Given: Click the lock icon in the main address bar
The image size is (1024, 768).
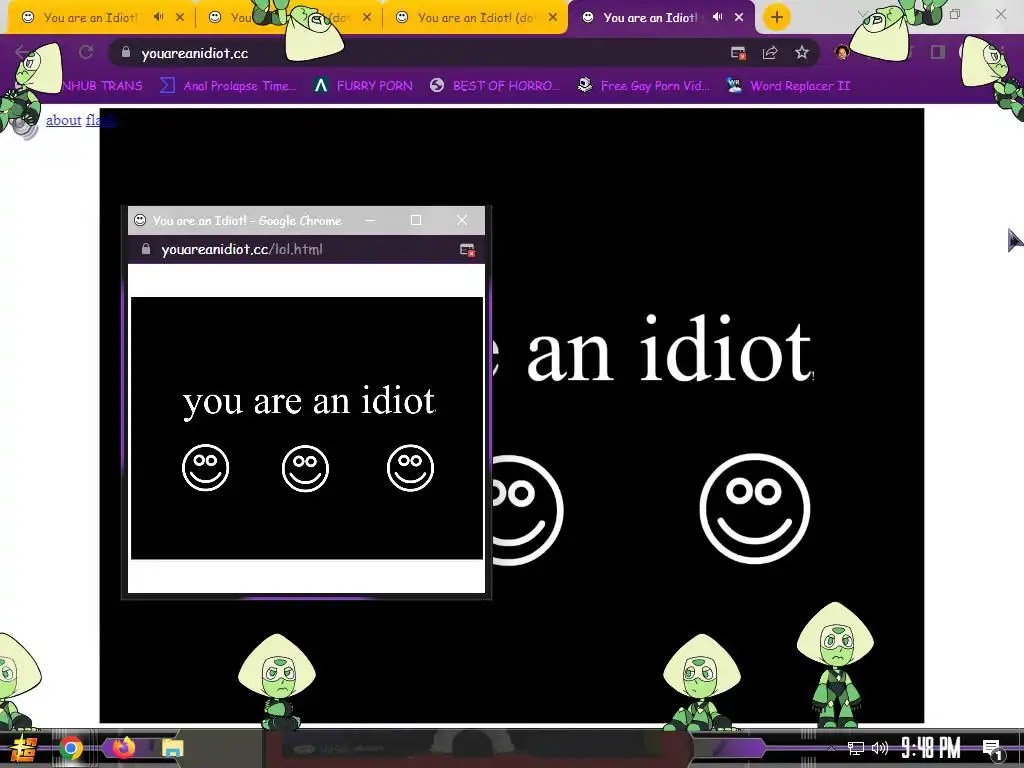Looking at the screenshot, I should click(126, 52).
